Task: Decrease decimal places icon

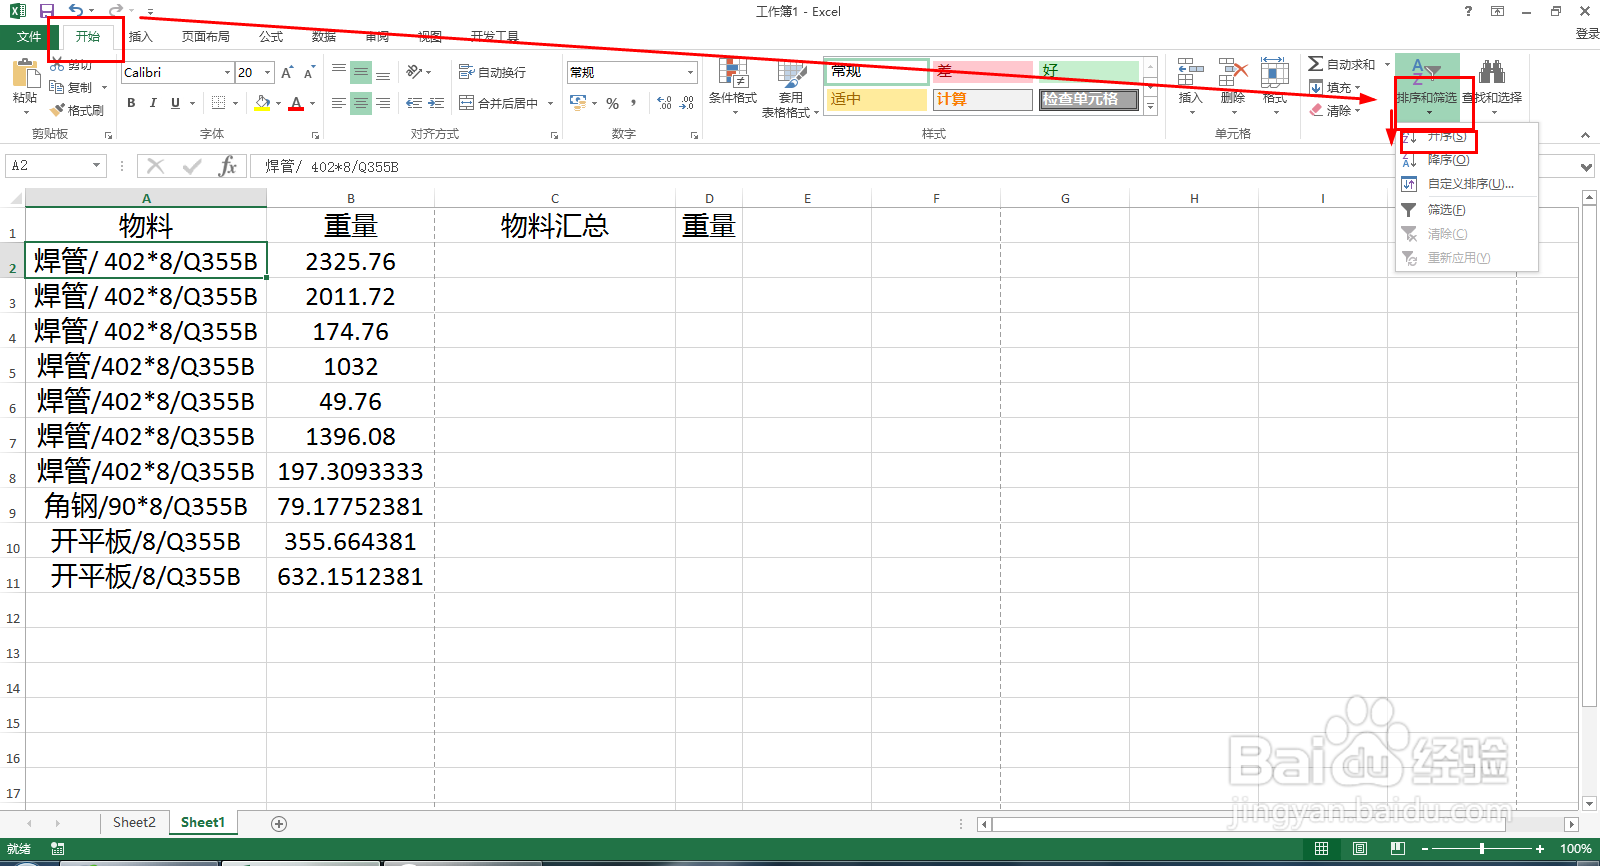Action: (x=686, y=103)
